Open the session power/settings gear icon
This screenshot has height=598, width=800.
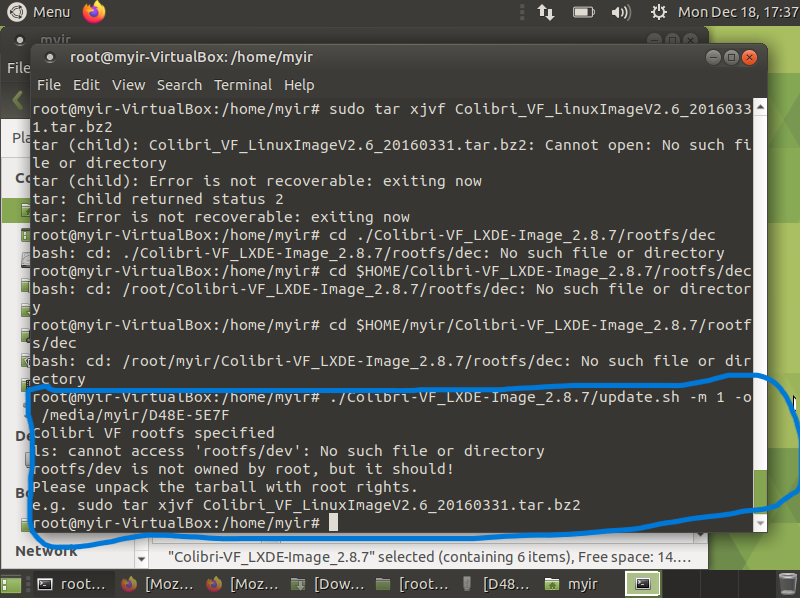point(658,12)
